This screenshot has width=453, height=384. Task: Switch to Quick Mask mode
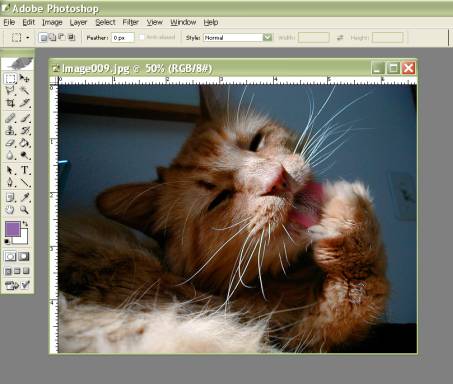point(24,256)
